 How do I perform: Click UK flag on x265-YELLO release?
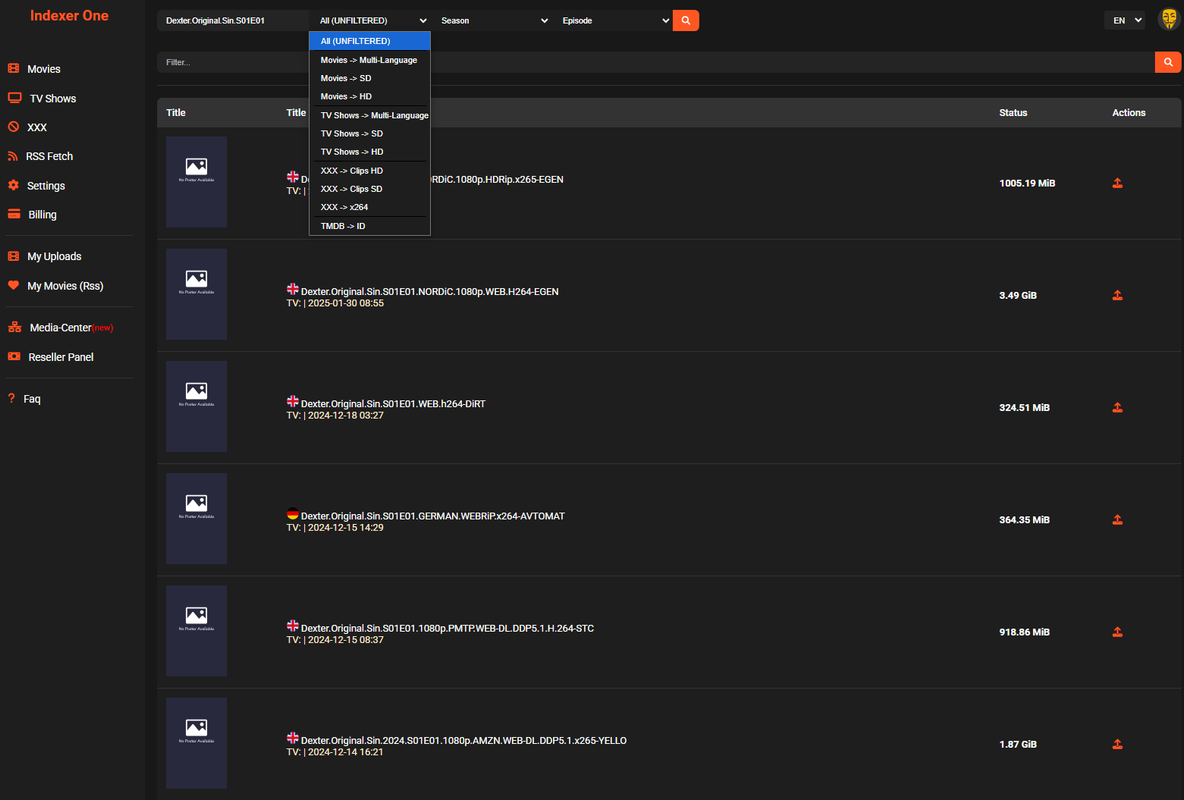[292, 738]
